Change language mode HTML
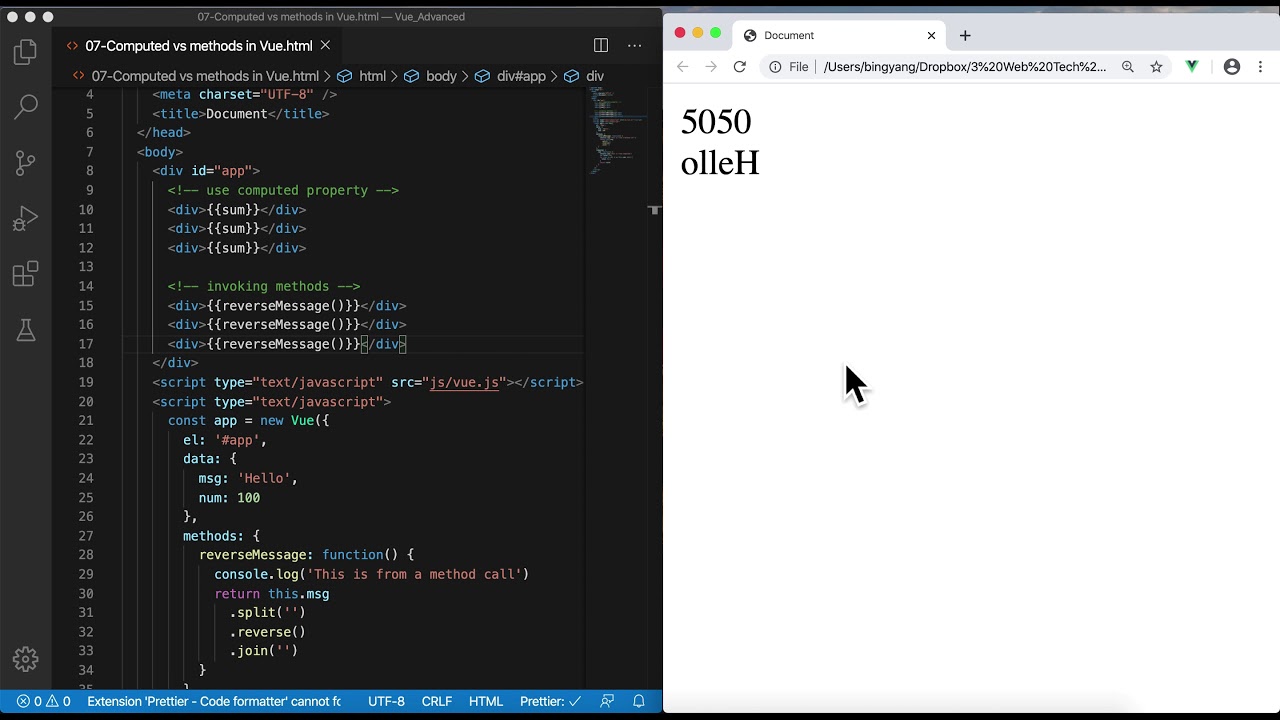1280x720 pixels. pyautogui.click(x=486, y=701)
